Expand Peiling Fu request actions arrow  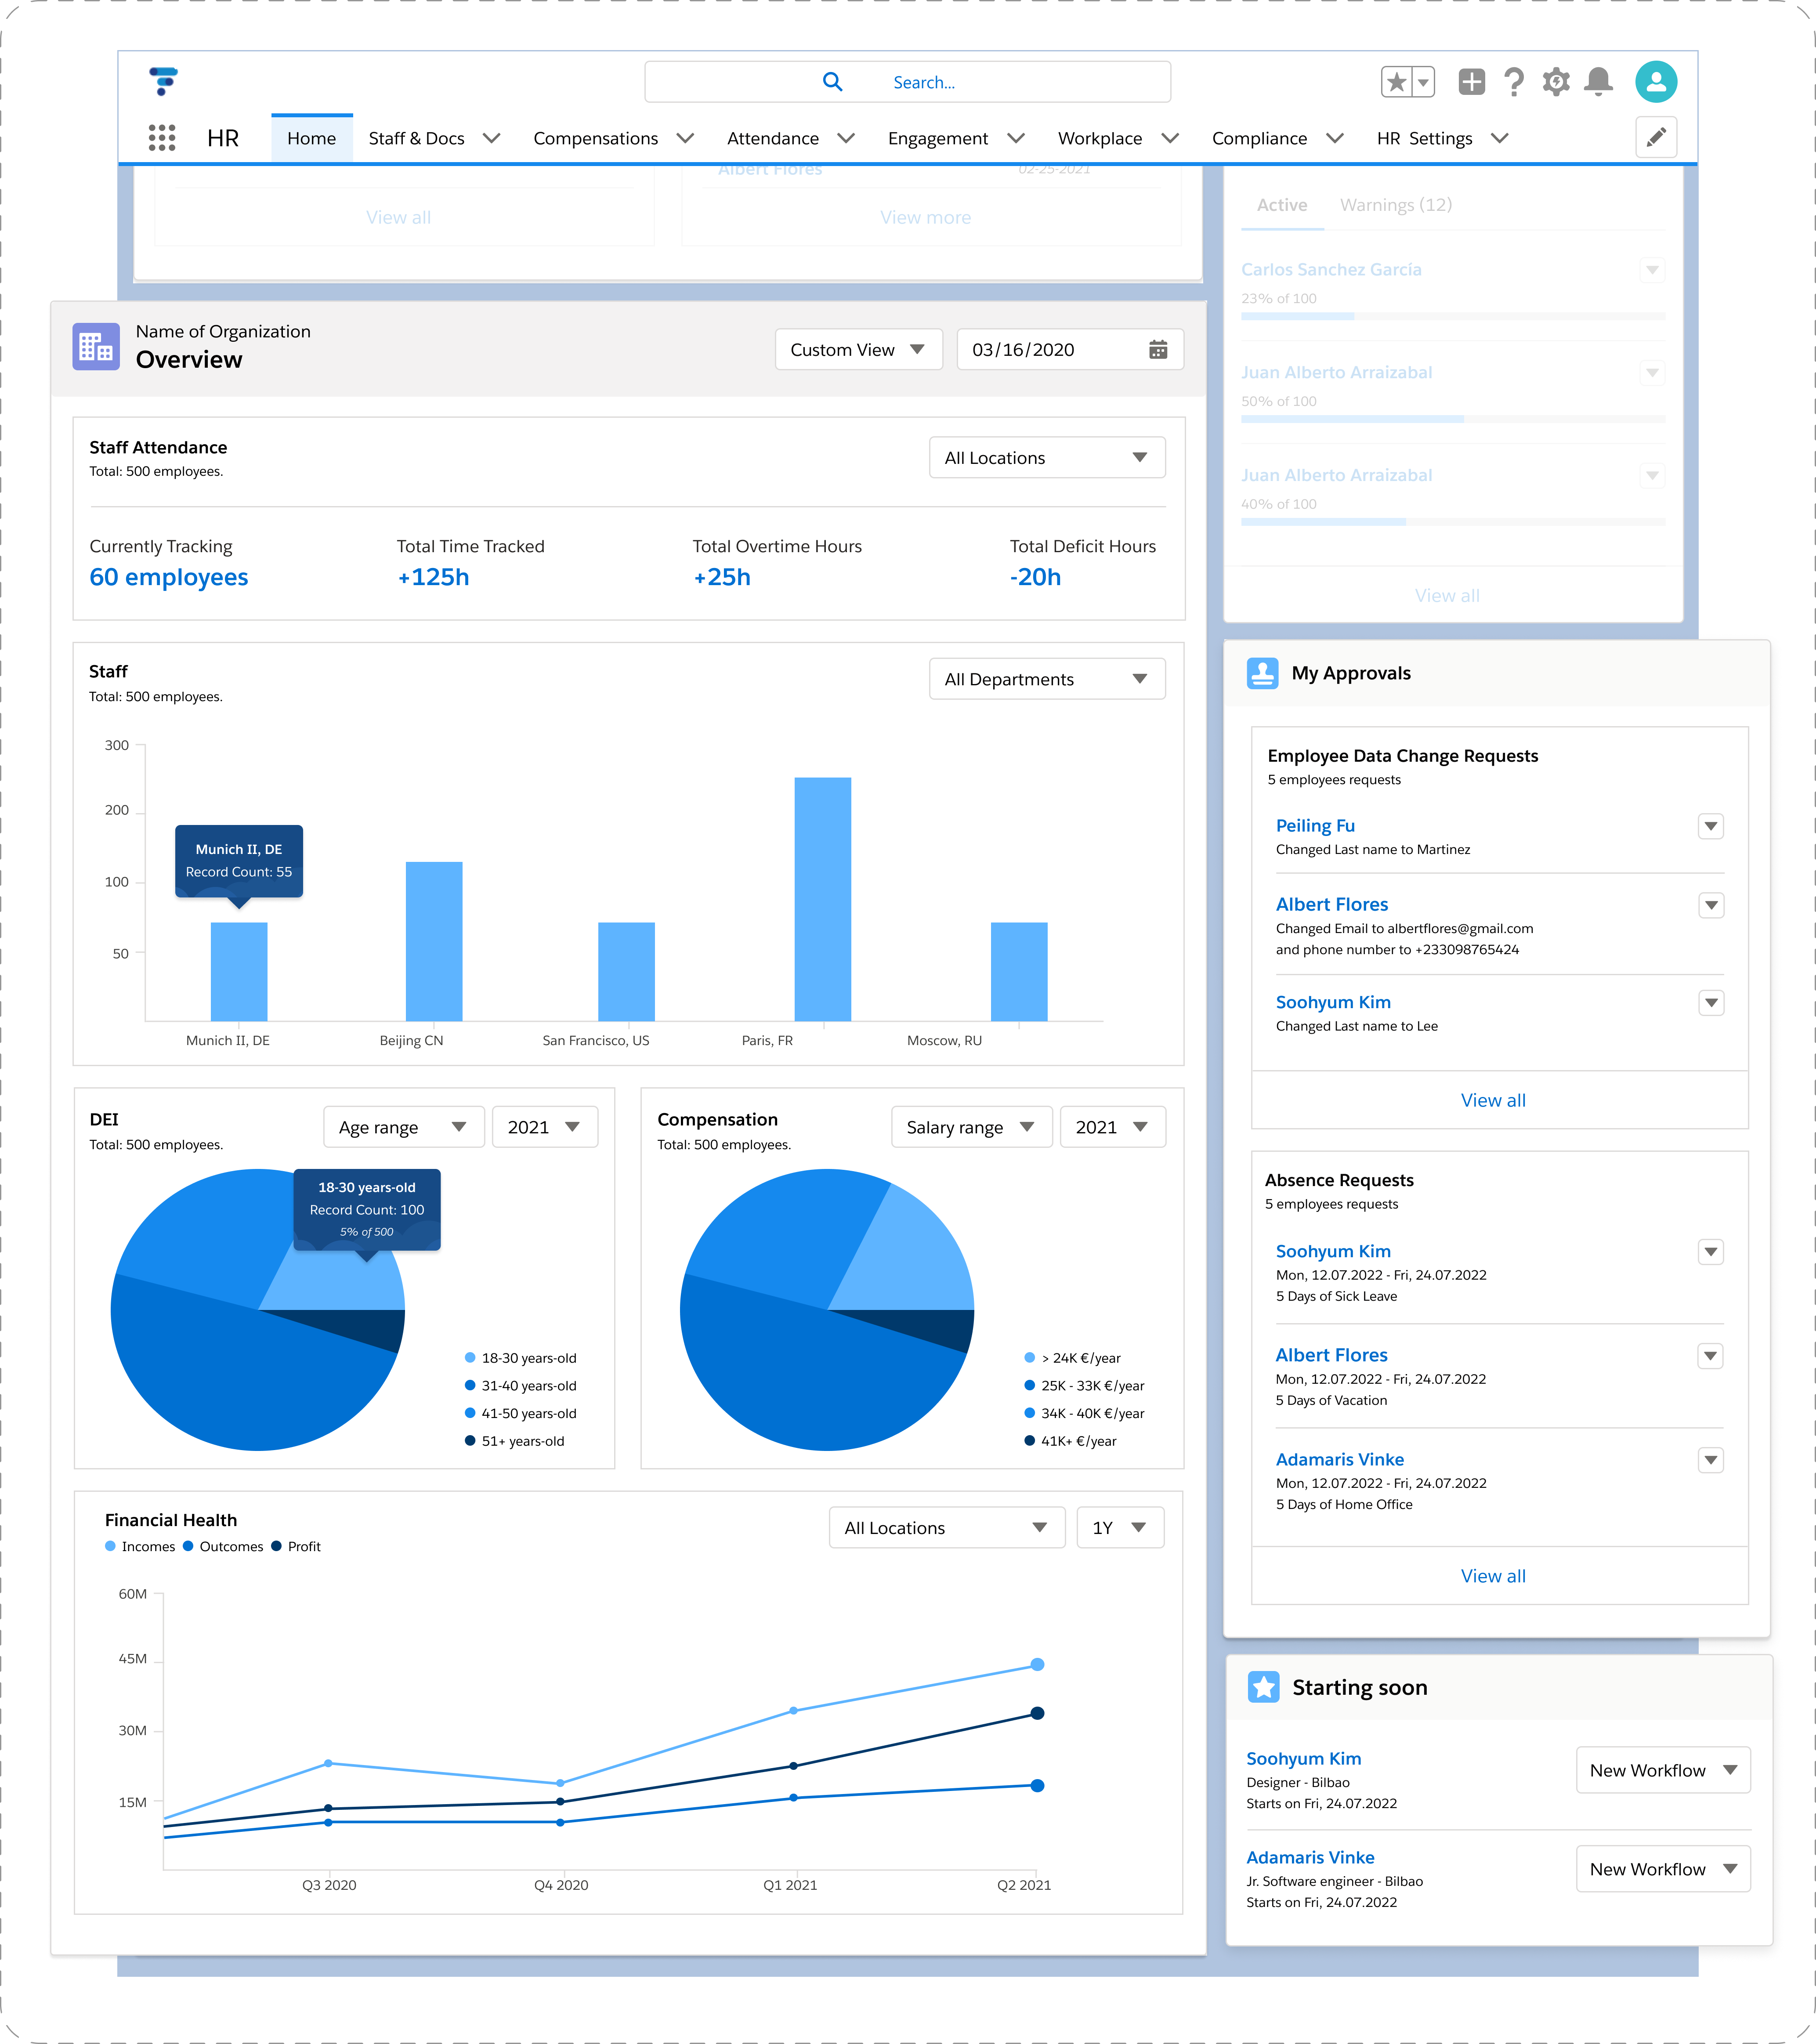pos(1711,826)
